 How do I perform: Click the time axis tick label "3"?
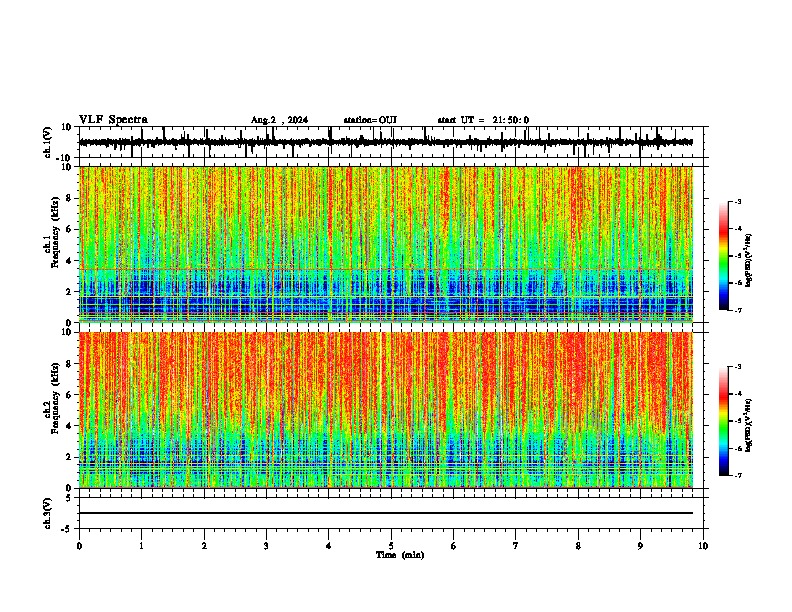click(x=266, y=546)
